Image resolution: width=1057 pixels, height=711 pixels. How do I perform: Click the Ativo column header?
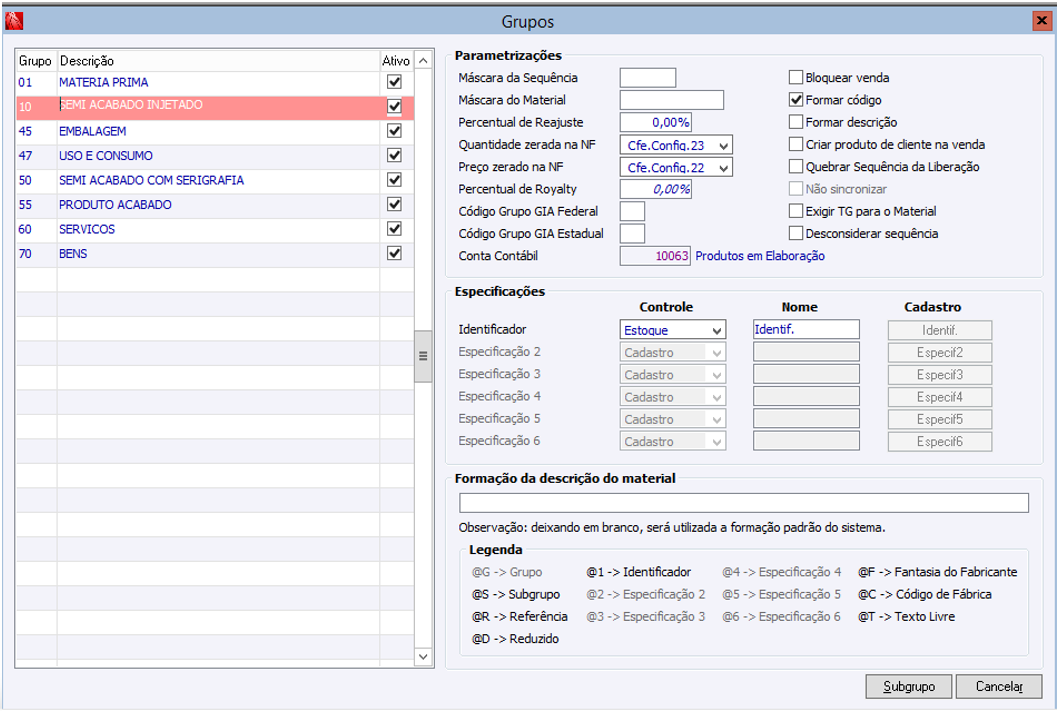(396, 61)
